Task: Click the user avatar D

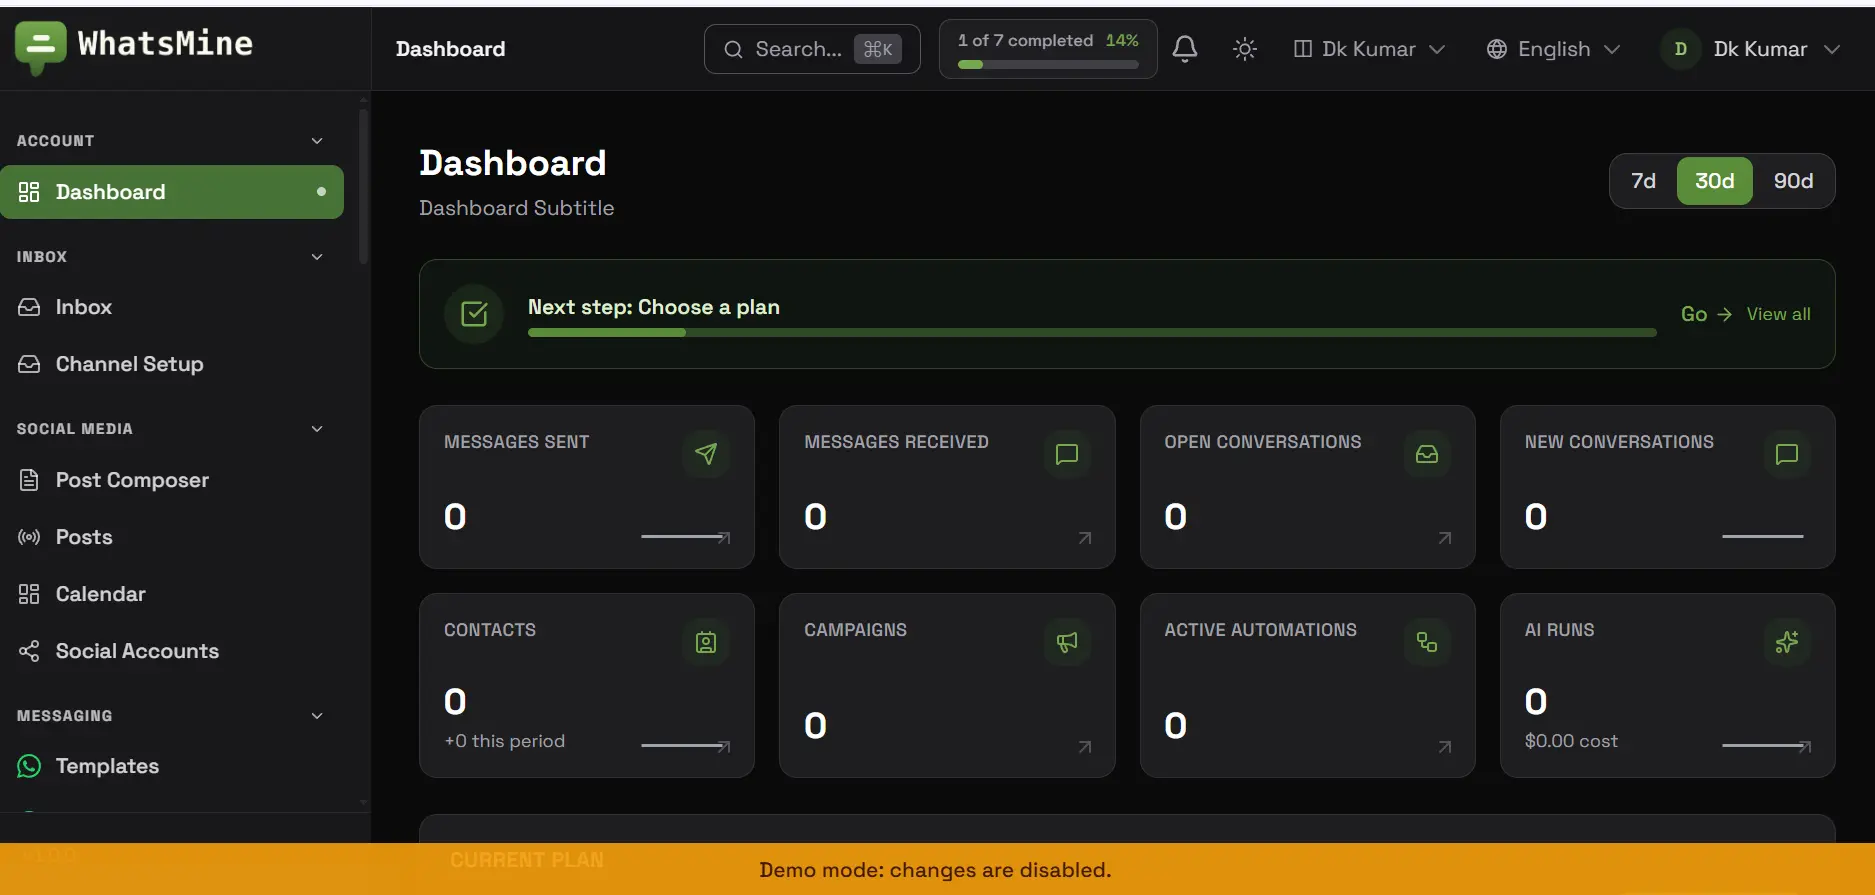Action: [1681, 49]
